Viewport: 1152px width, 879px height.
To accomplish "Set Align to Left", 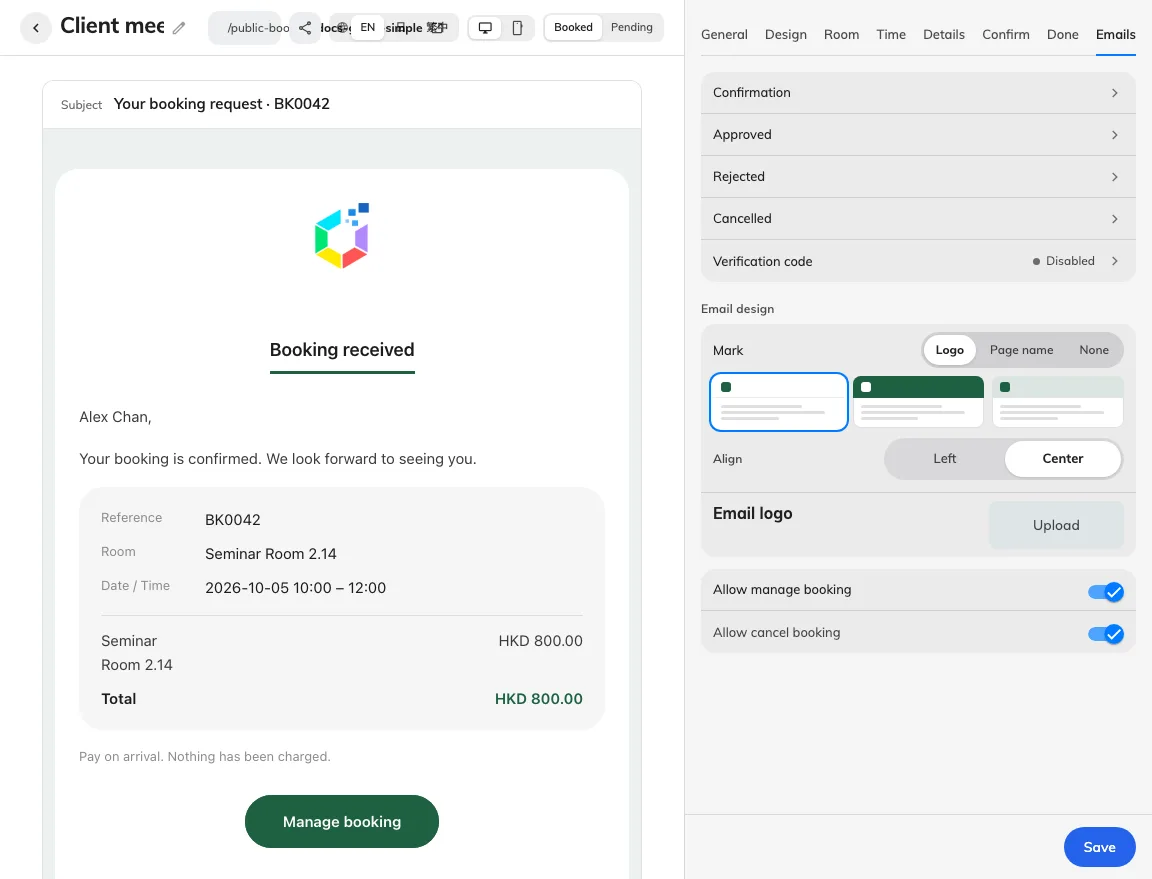I will (945, 459).
